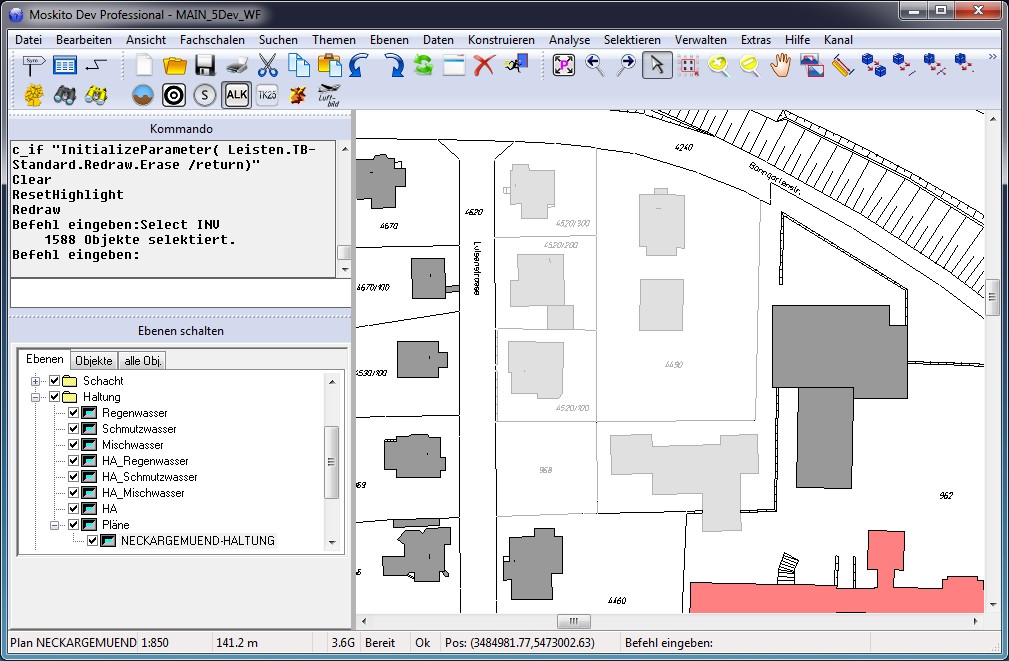Click the Luftbild aerial photo icon

pos(329,95)
